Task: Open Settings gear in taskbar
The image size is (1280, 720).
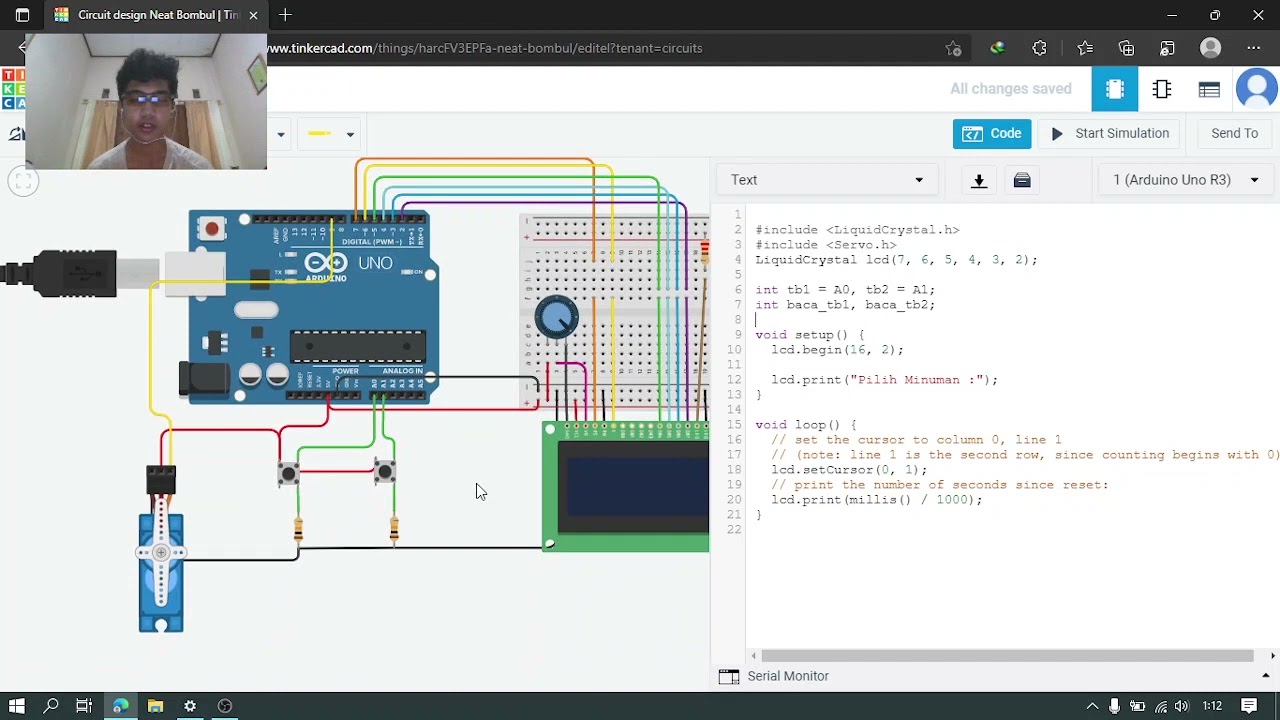Action: (190, 706)
